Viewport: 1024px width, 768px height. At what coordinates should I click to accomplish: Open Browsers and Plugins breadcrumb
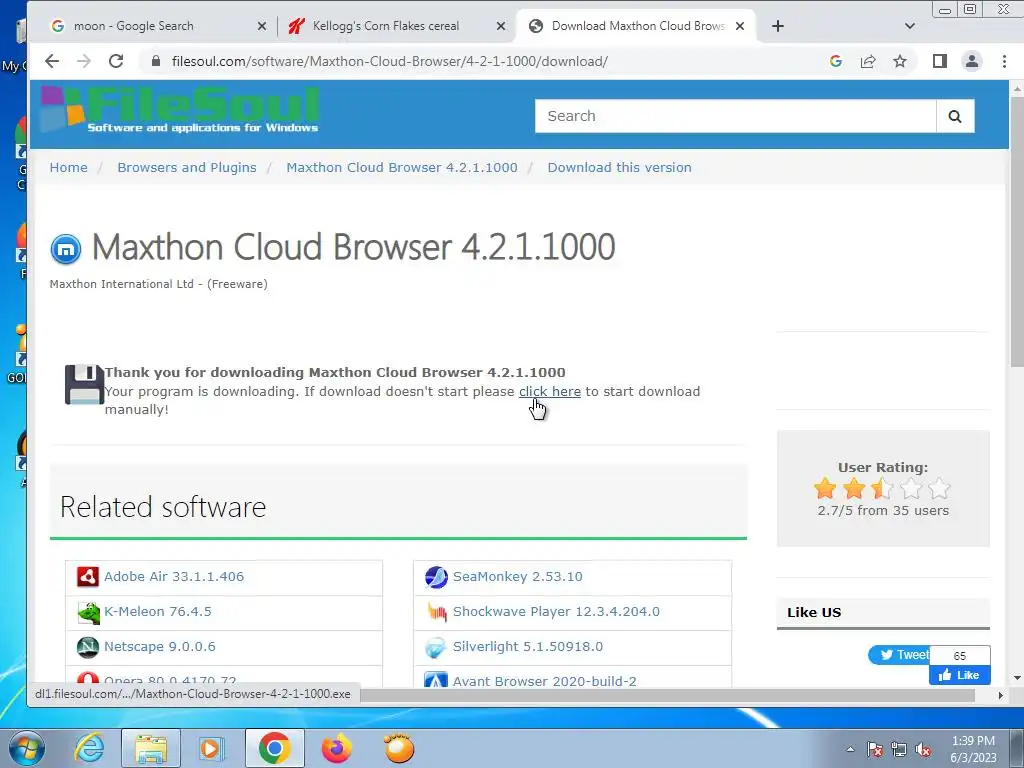click(x=187, y=168)
